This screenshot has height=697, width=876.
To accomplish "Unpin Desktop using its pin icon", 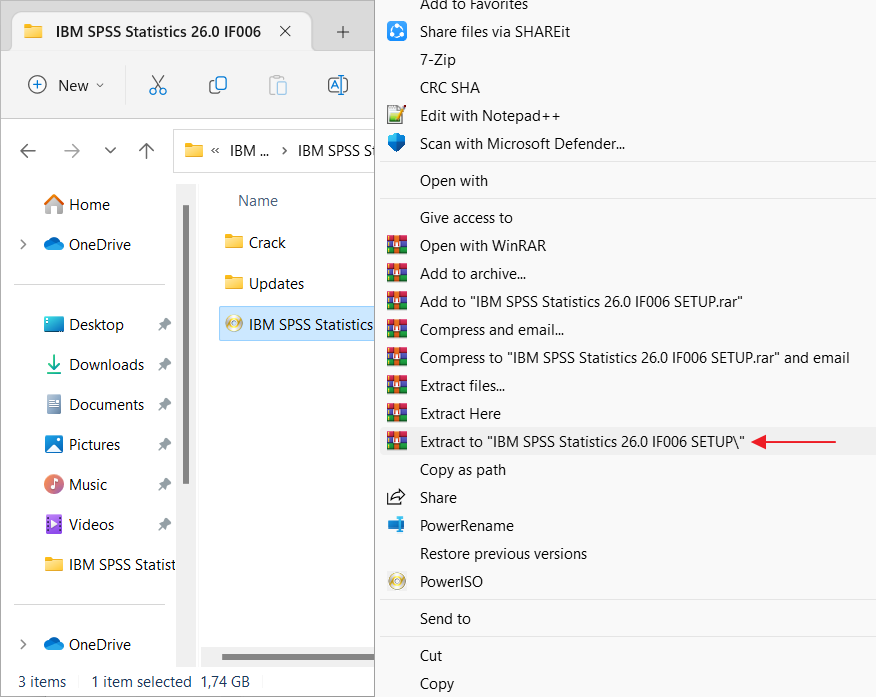I will pyautogui.click(x=164, y=324).
